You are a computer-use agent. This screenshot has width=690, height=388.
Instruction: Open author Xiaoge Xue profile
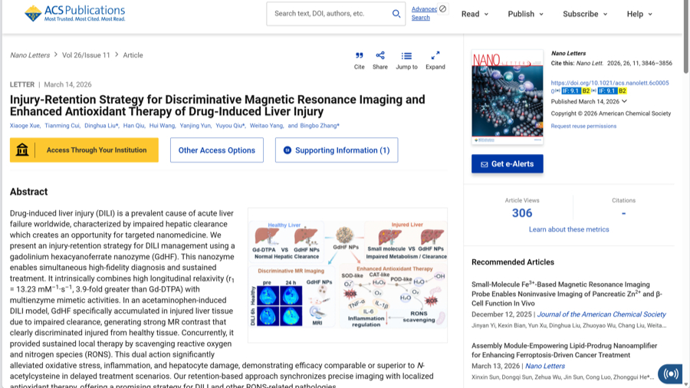pyautogui.click(x=25, y=125)
